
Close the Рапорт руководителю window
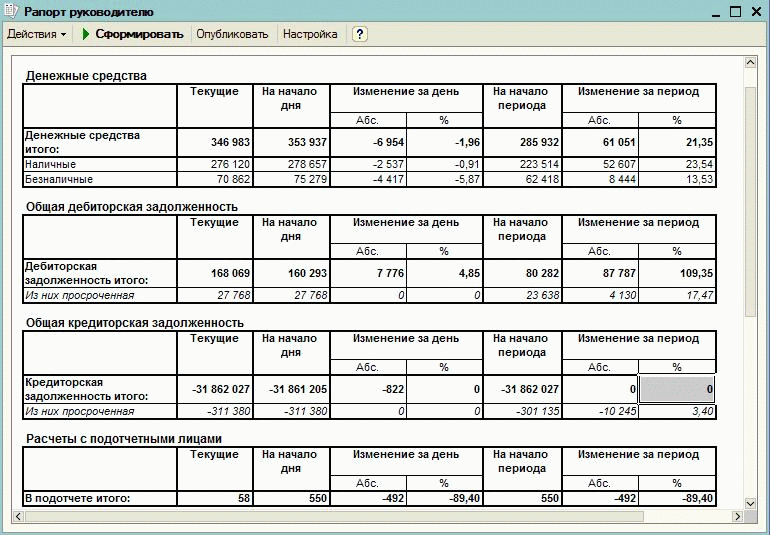[755, 11]
